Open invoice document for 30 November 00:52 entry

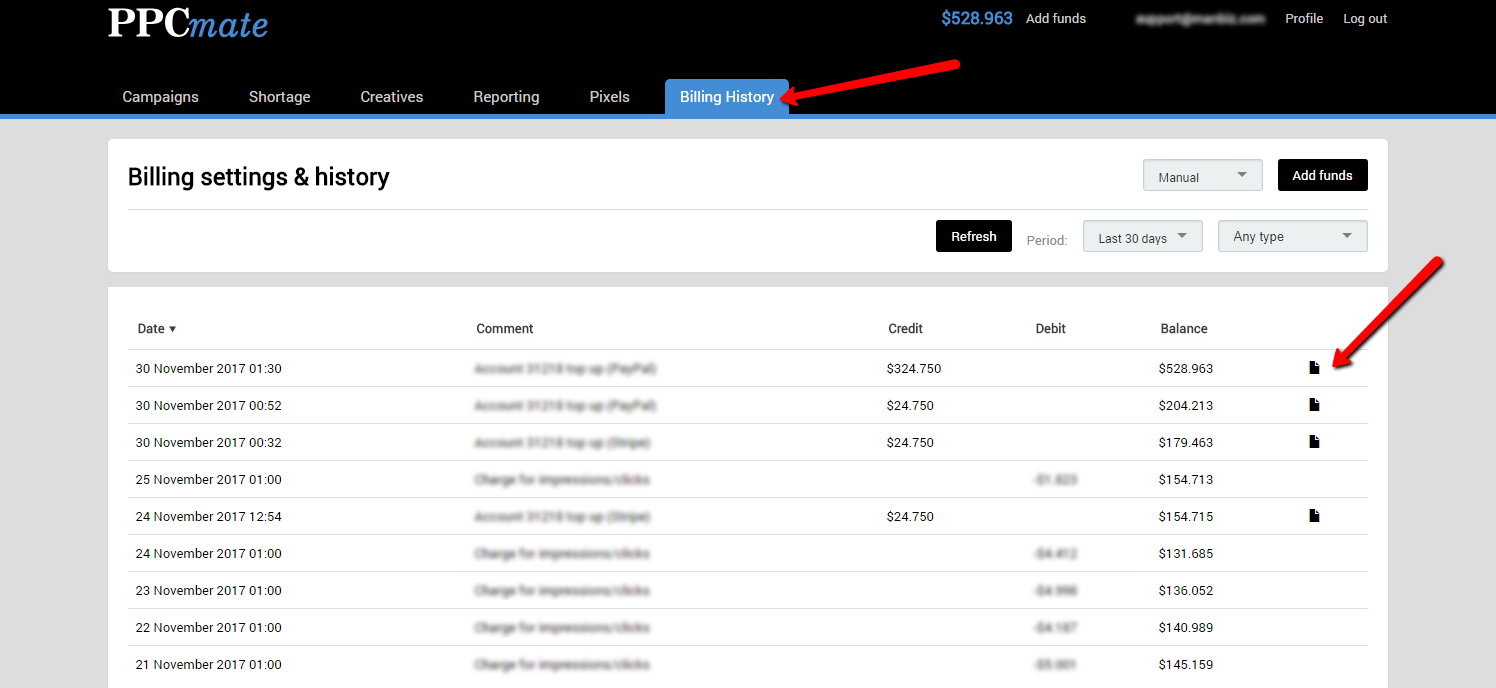(1314, 405)
